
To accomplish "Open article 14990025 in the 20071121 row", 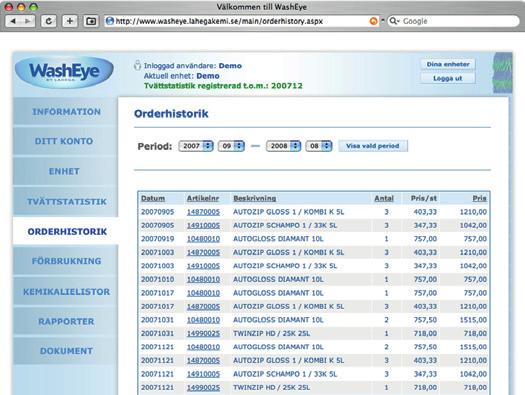I will coord(203,387).
